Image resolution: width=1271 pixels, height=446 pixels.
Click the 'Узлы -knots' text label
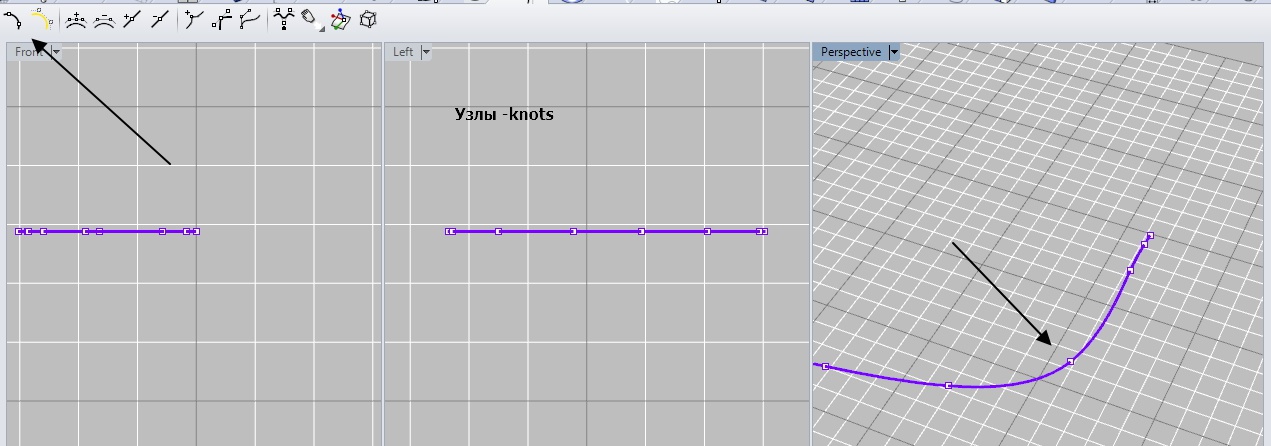coord(504,114)
